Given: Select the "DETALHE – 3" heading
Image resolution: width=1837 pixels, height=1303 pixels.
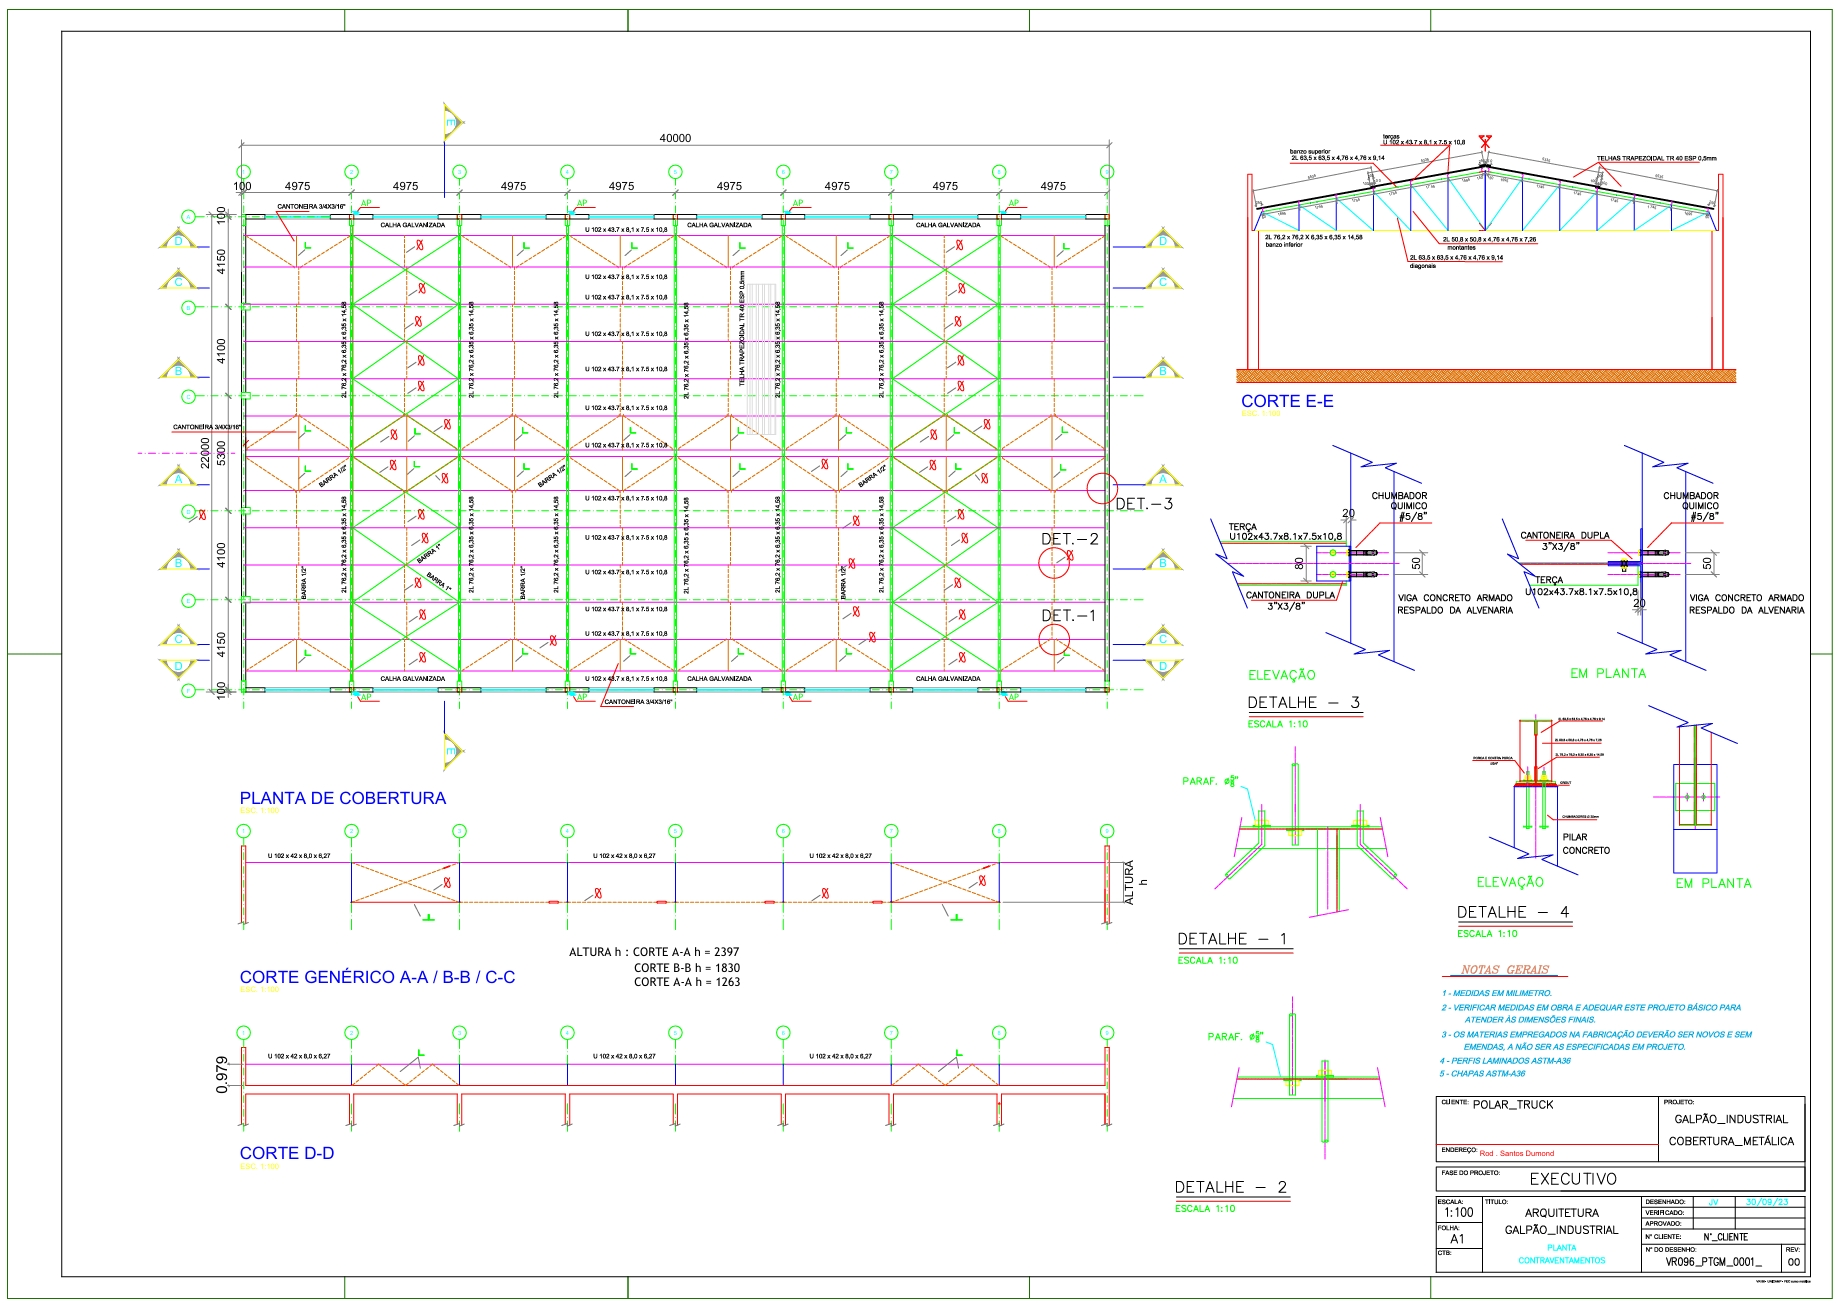Looking at the screenshot, I should (1304, 702).
